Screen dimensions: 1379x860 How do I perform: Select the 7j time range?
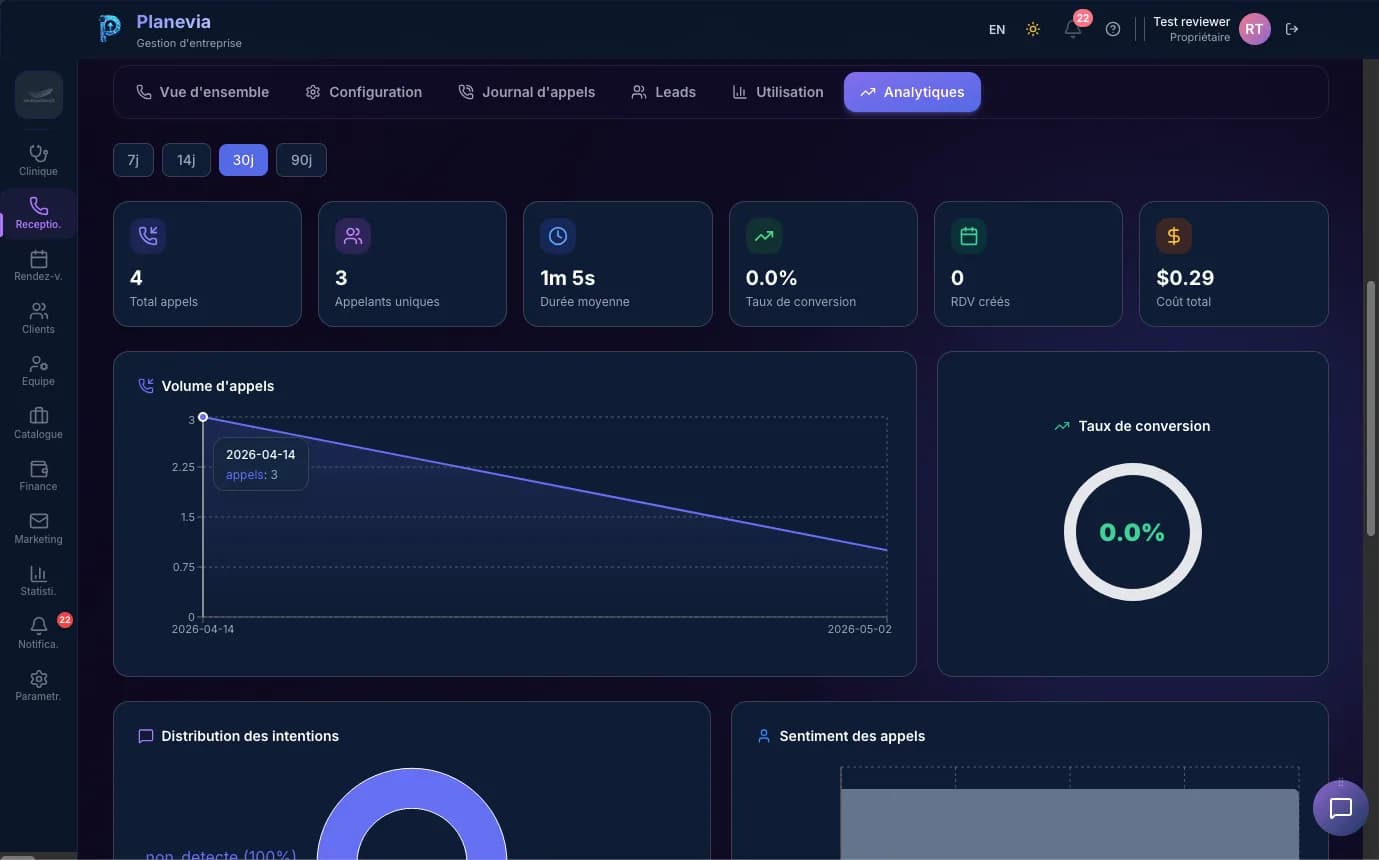coord(133,160)
